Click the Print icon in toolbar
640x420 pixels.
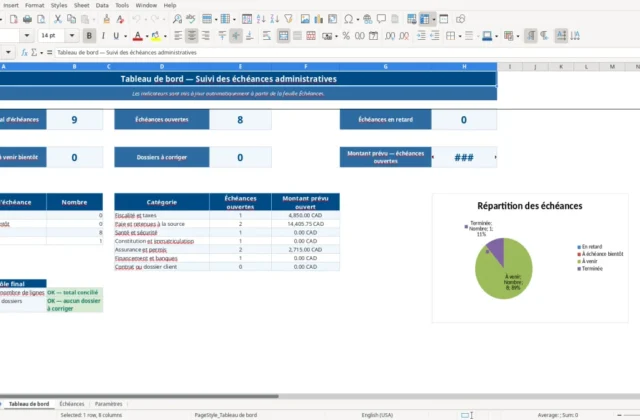pyautogui.click(x=27, y=19)
